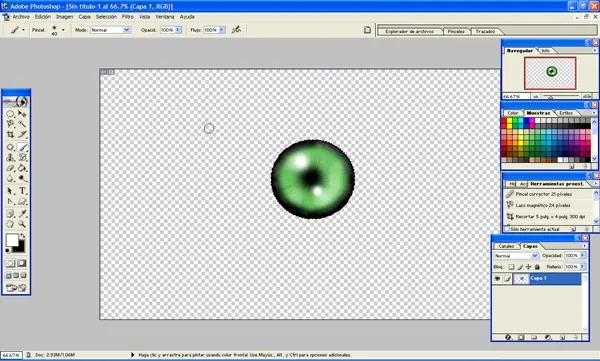Image resolution: width=600 pixels, height=361 pixels.
Task: Open layer Opacidad arrow in Capas panel
Action: pos(583,255)
